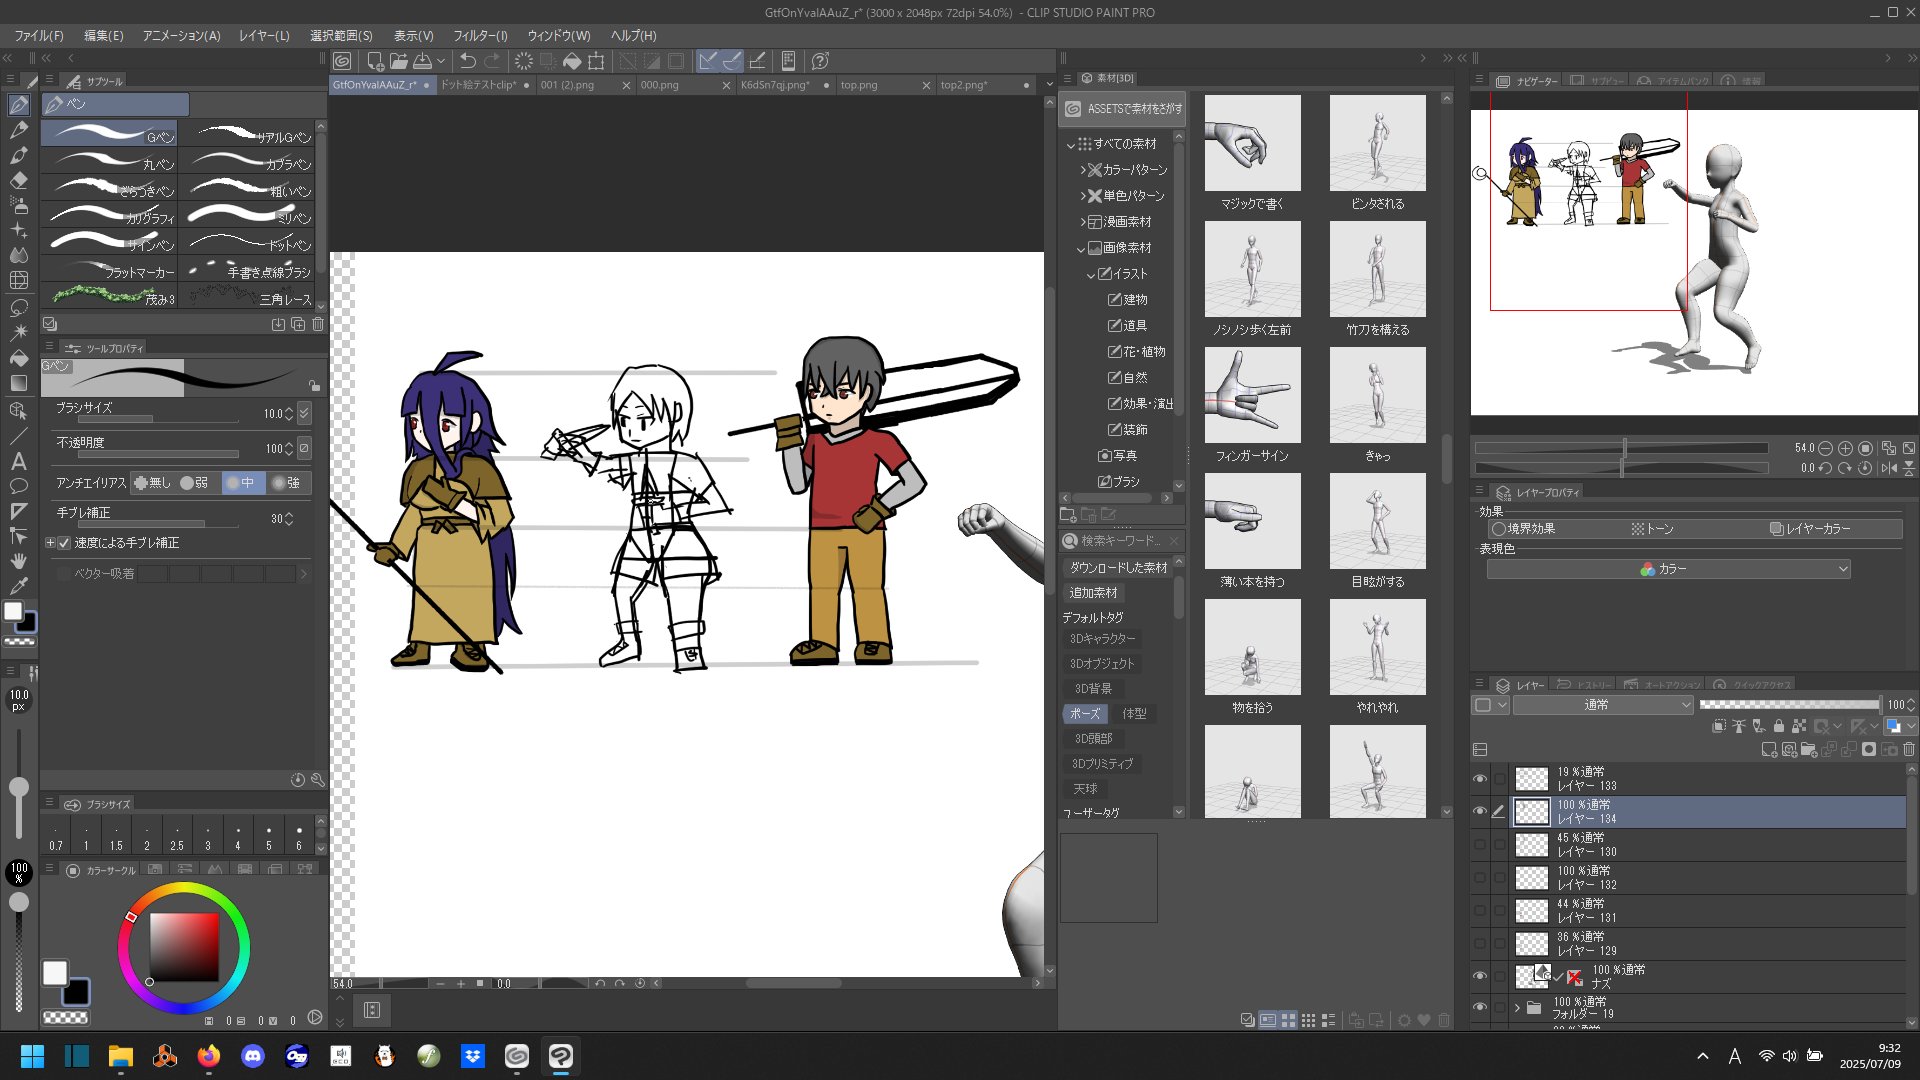
Task: Click the Undo icon in the command bar
Action: point(467,61)
